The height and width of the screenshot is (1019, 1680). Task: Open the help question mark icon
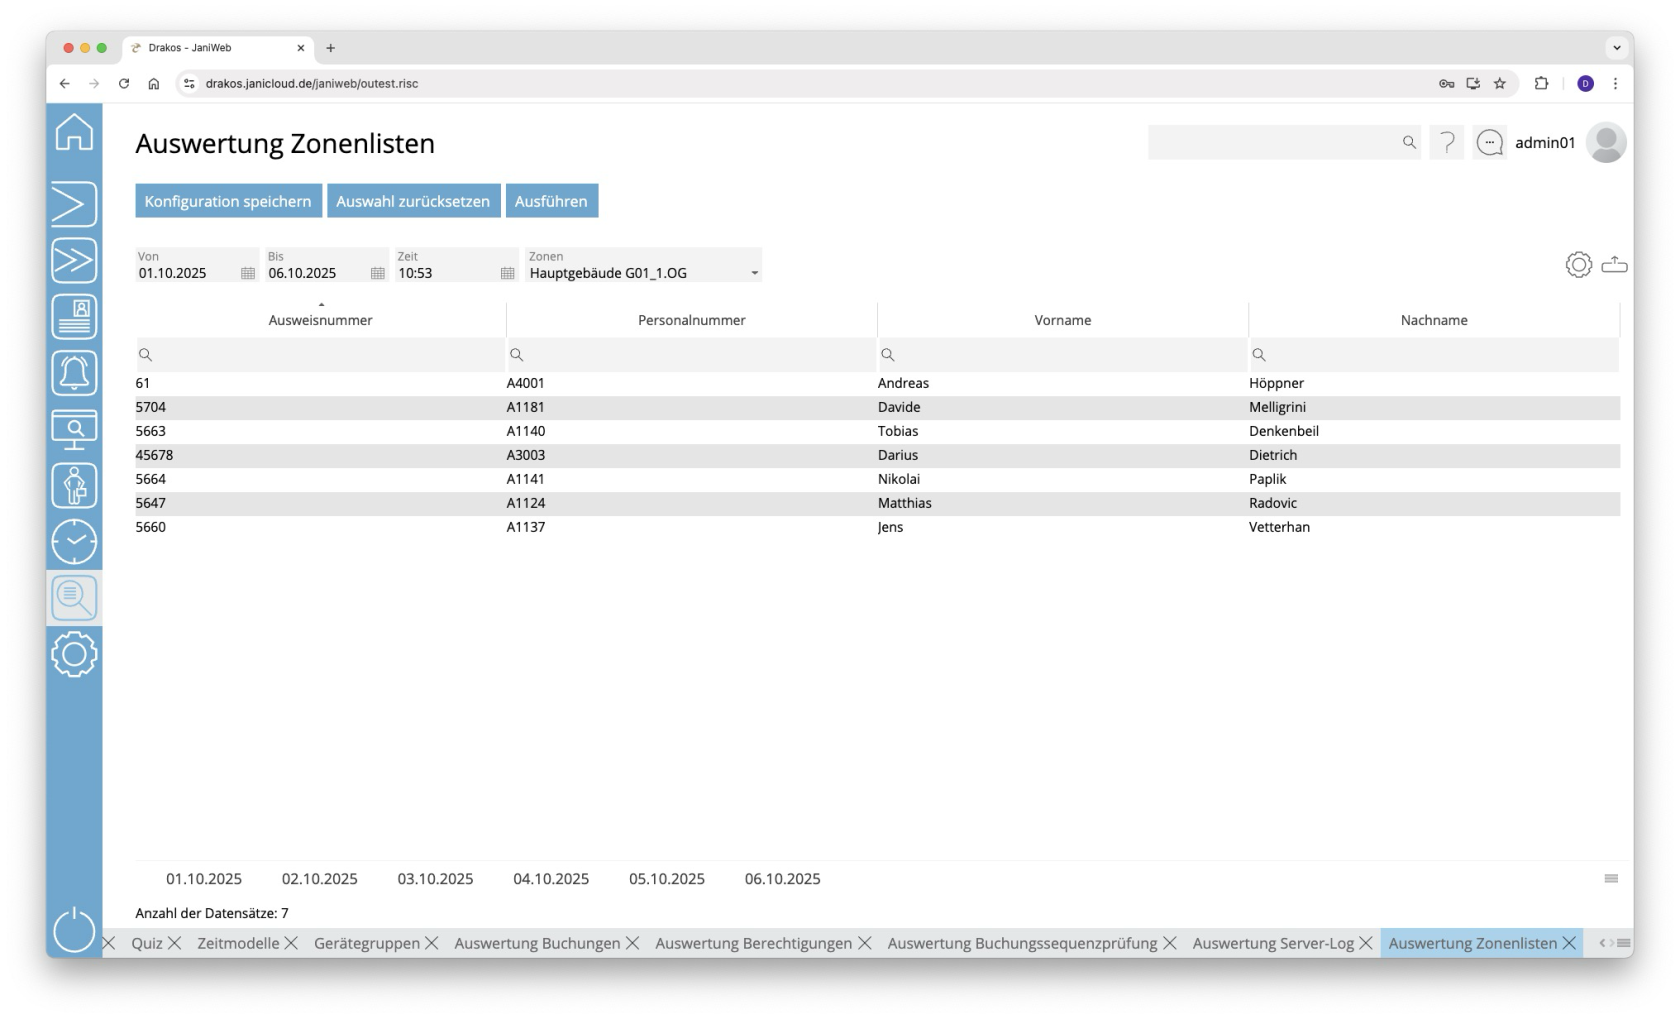coord(1447,143)
